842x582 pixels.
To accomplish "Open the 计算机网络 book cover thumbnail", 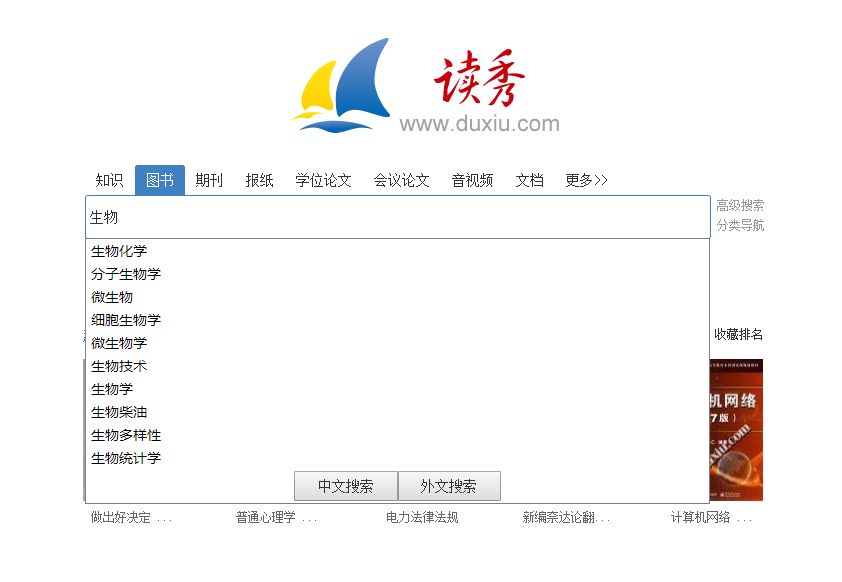I will (736, 430).
